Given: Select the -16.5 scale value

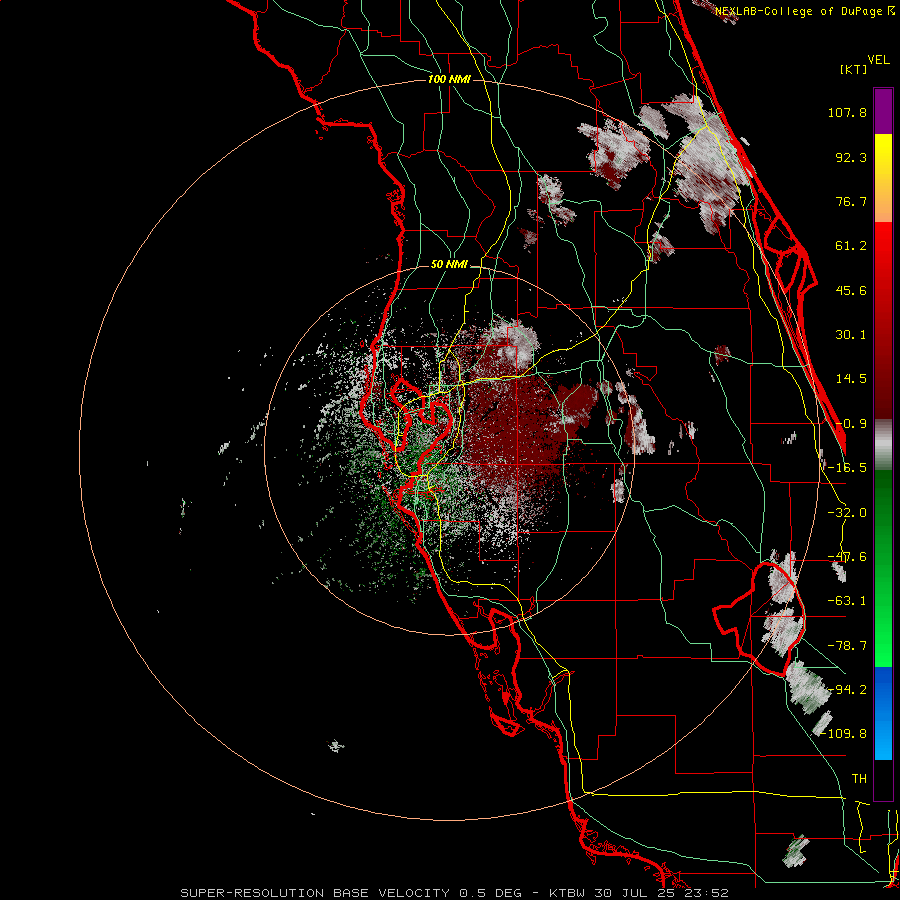Looking at the screenshot, I should 847,468.
